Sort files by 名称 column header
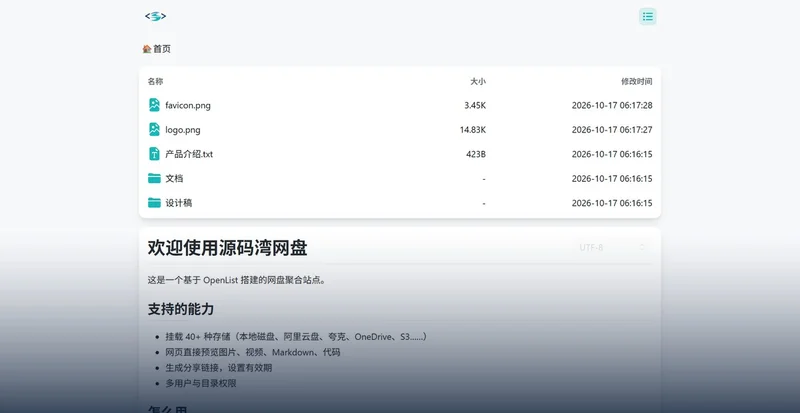 click(x=156, y=81)
